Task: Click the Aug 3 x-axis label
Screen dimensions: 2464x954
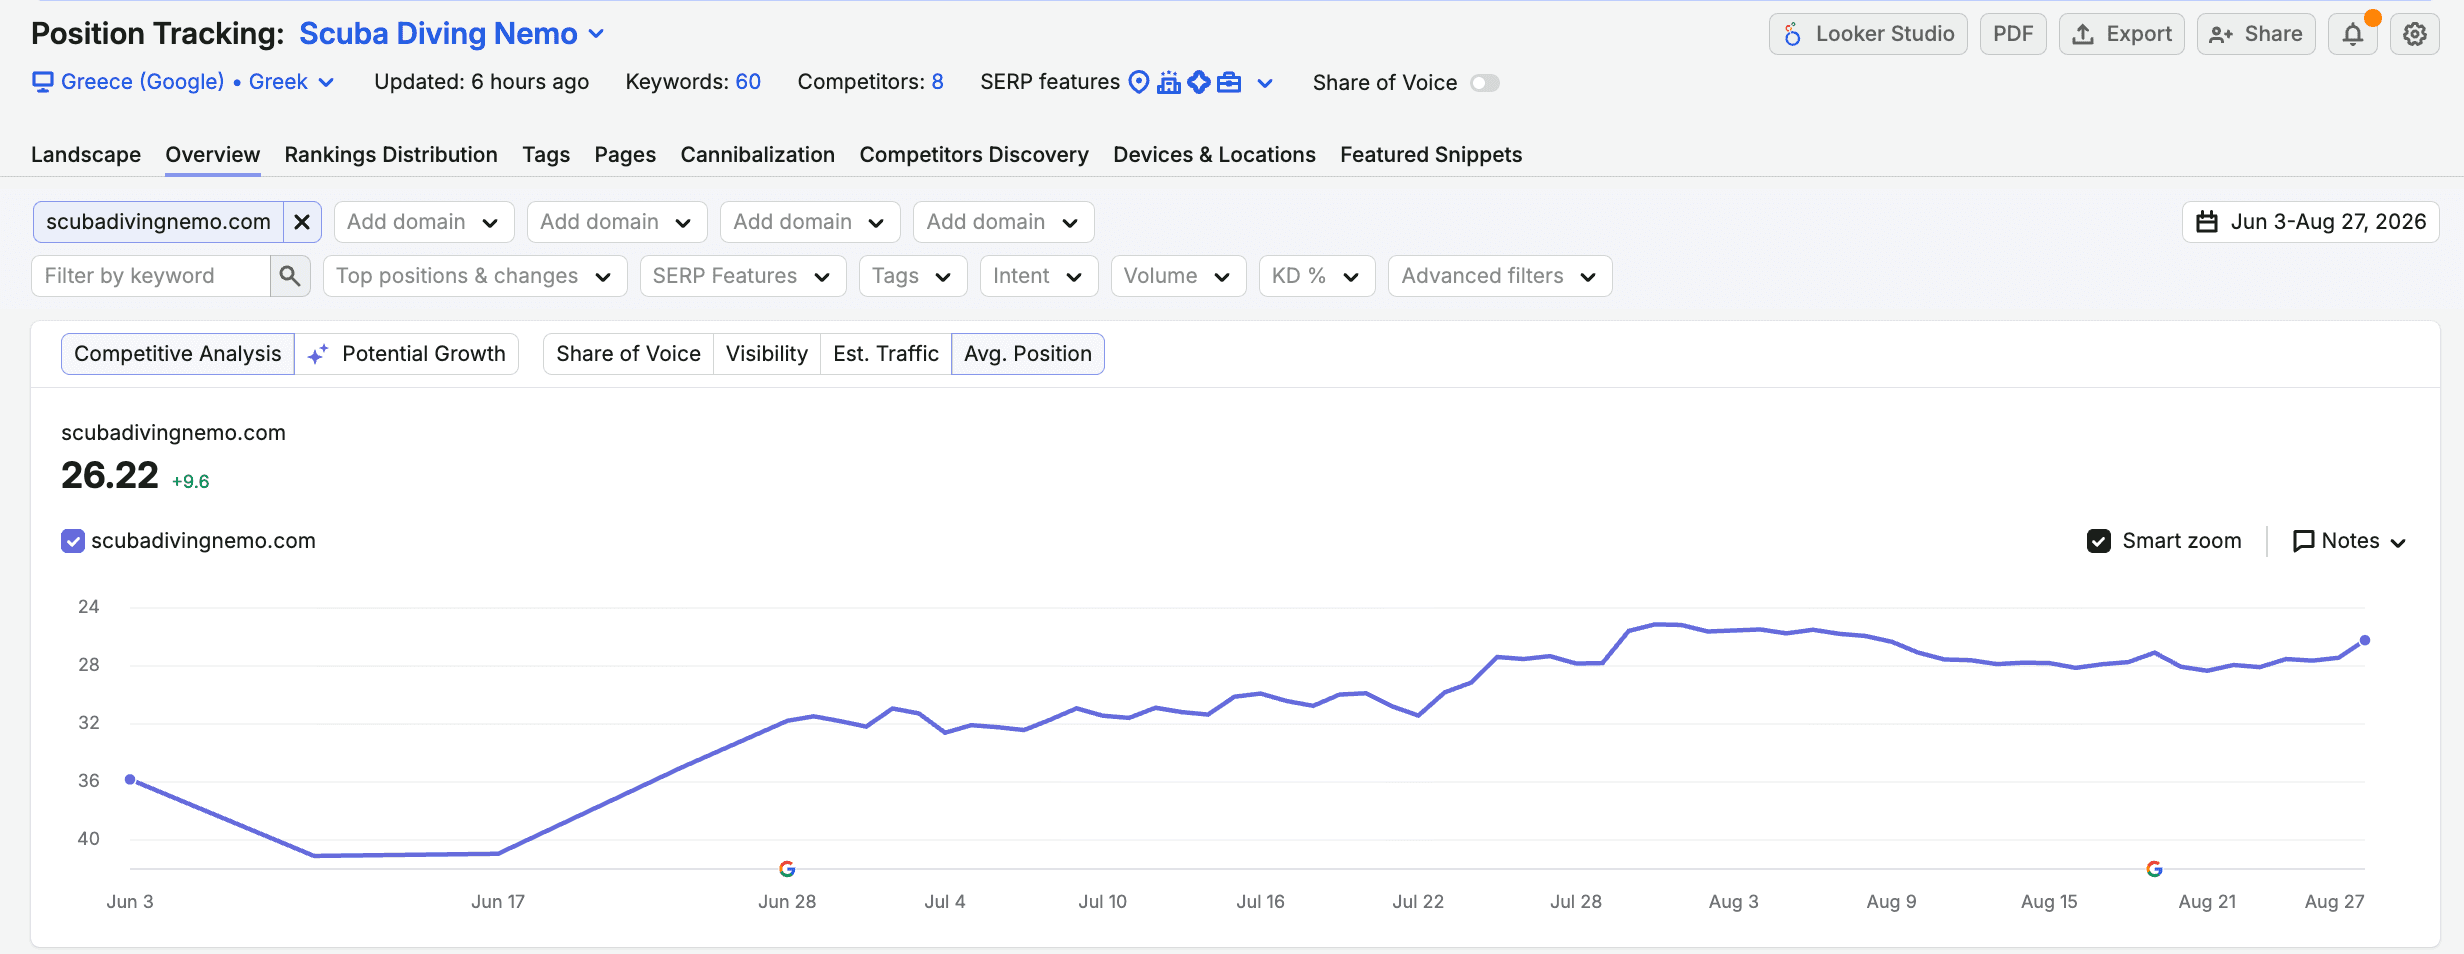Action: pyautogui.click(x=1733, y=902)
